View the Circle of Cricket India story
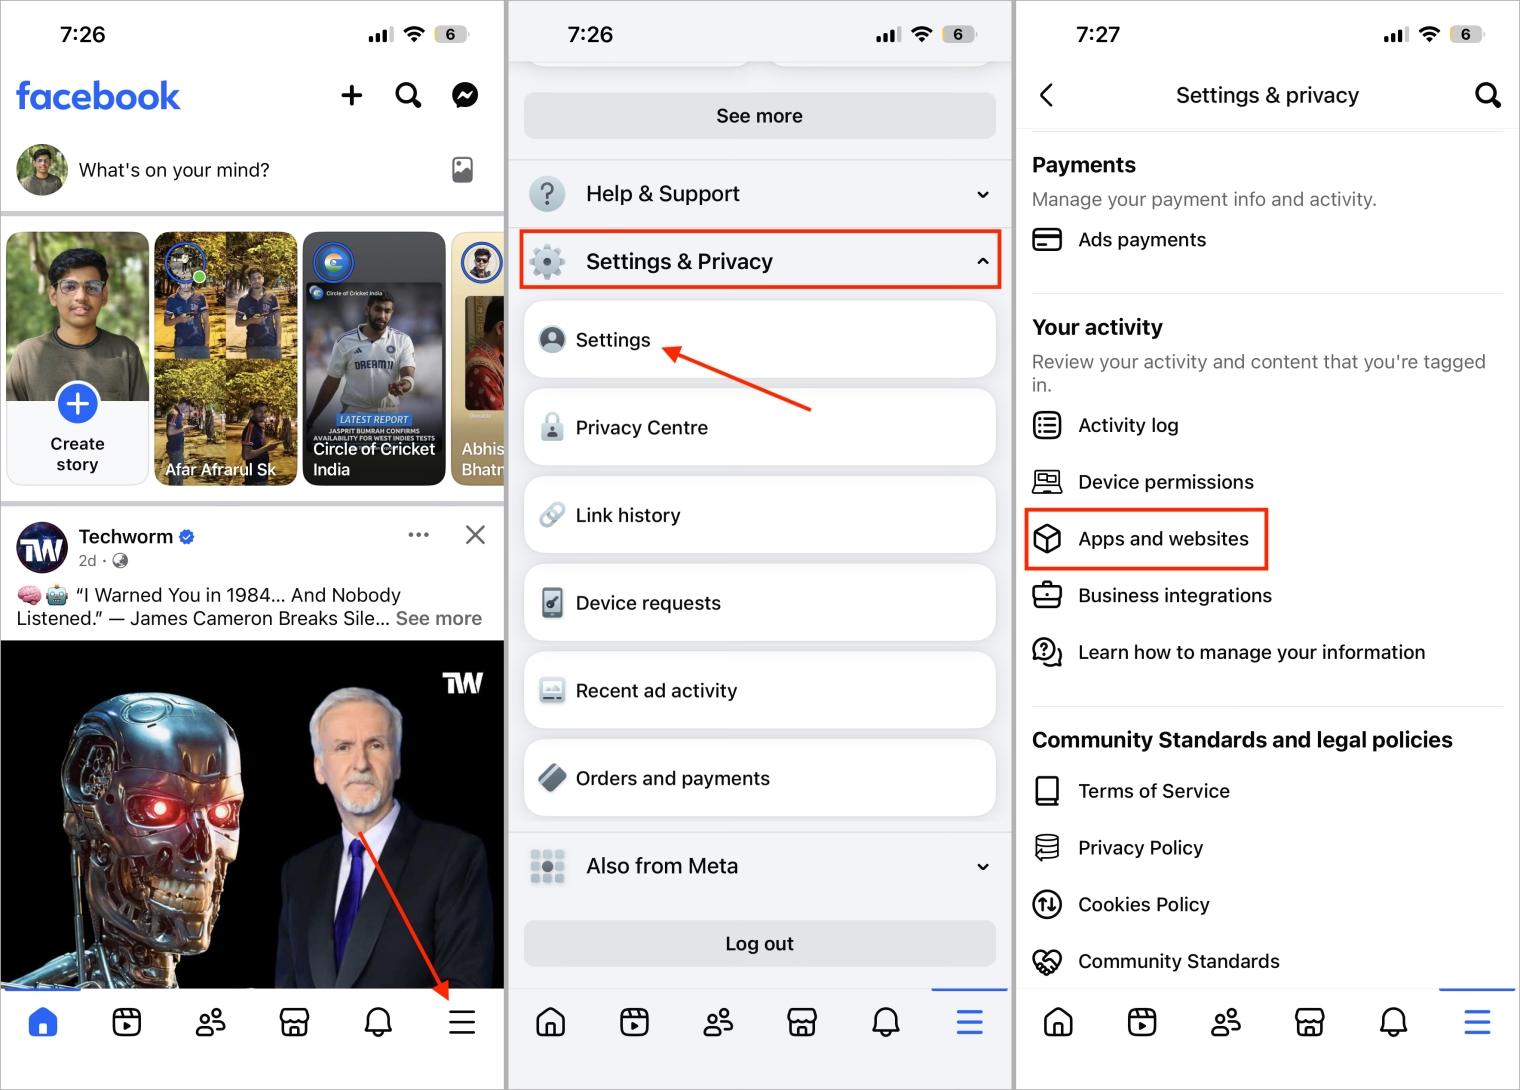The image size is (1520, 1090). click(x=374, y=358)
